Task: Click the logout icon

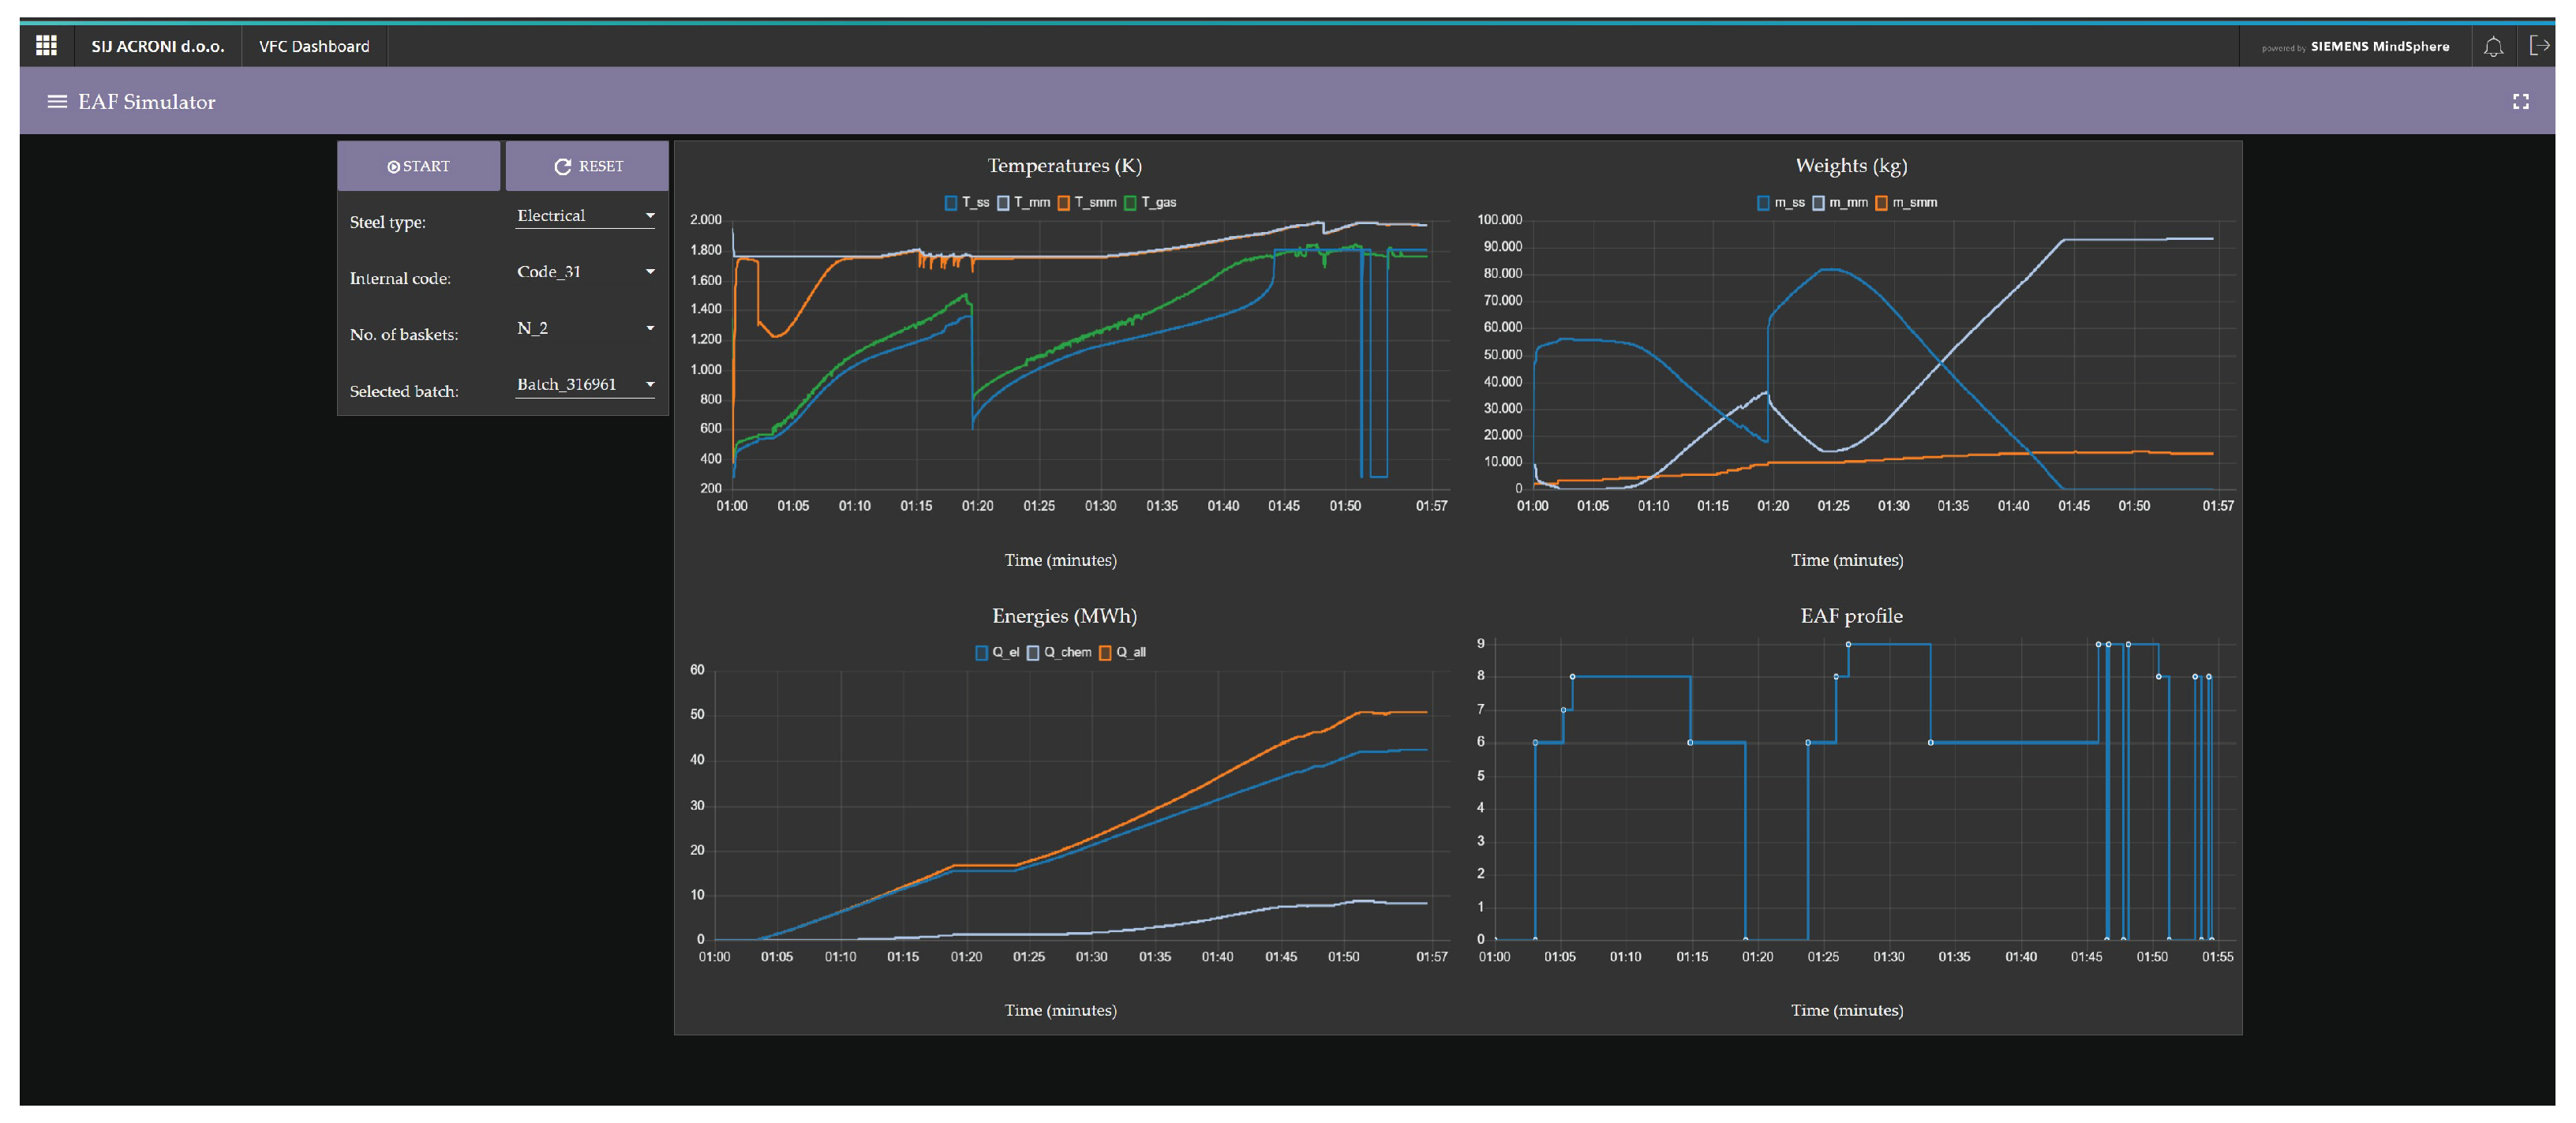Action: 2539,45
